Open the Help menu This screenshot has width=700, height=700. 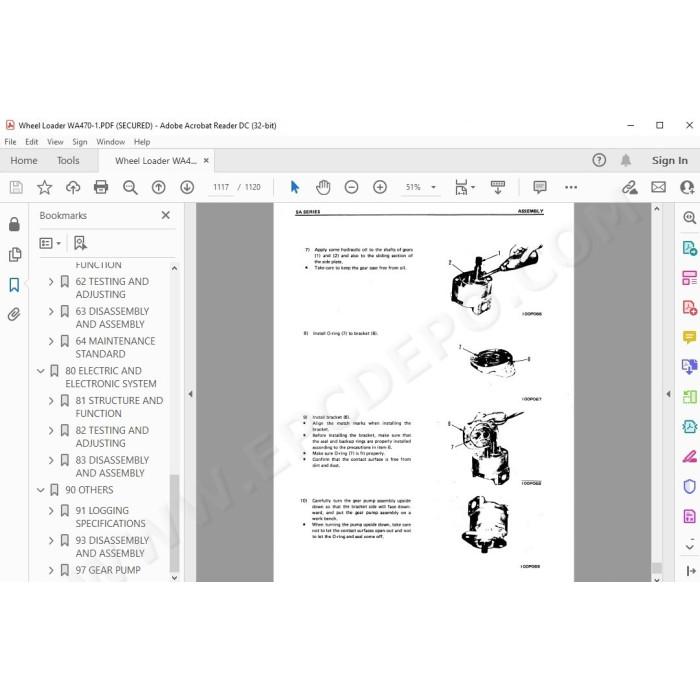142,142
